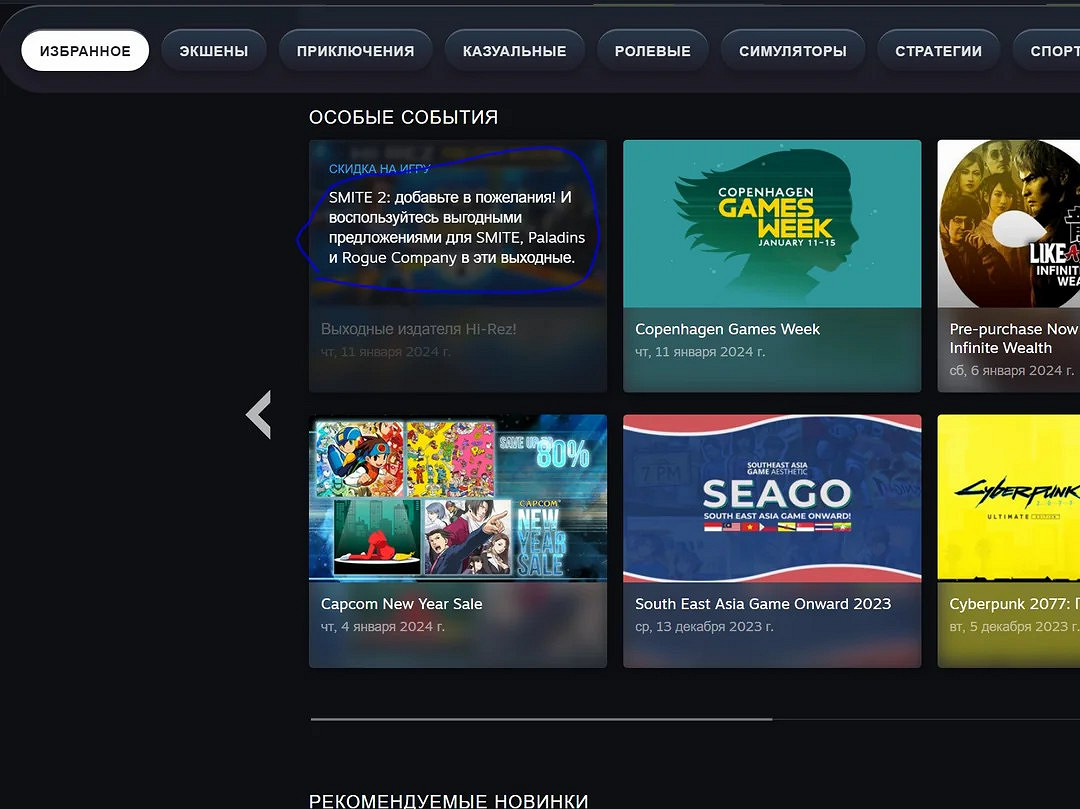Click the Capcom New Year Sale title text
This screenshot has width=1080, height=809.
tap(401, 604)
